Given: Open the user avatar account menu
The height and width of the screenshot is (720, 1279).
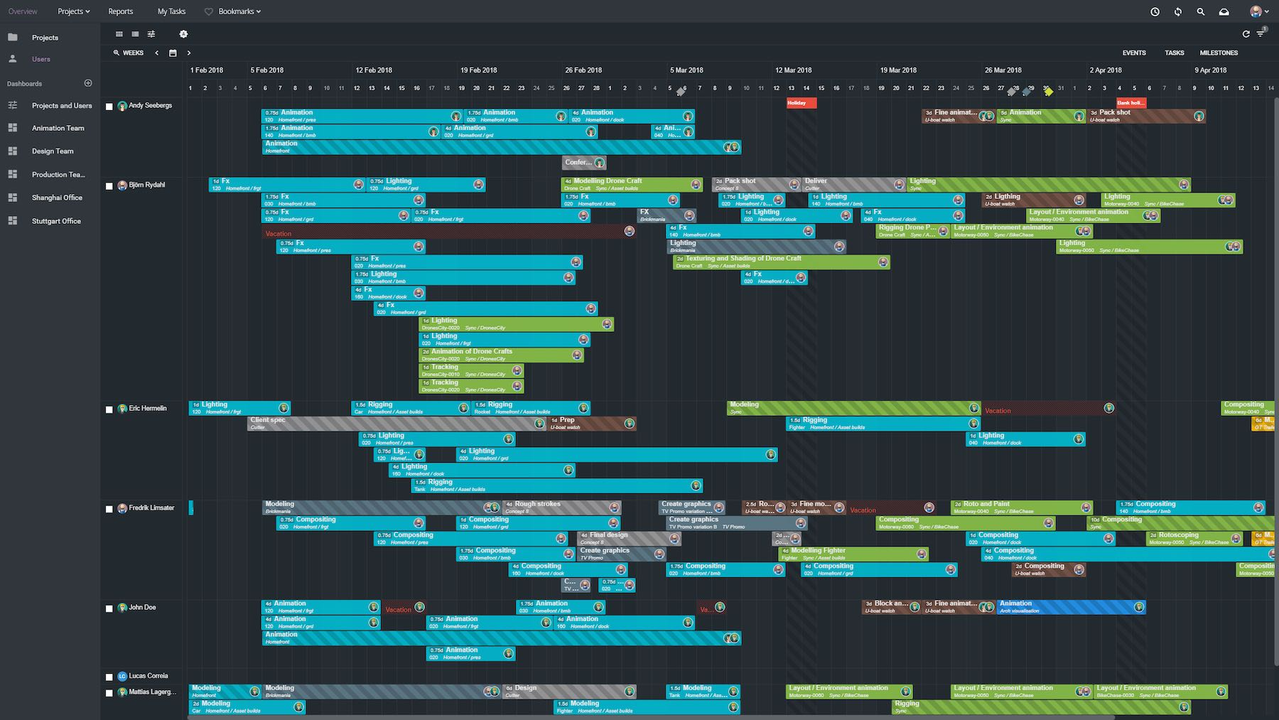Looking at the screenshot, I should click(1257, 12).
